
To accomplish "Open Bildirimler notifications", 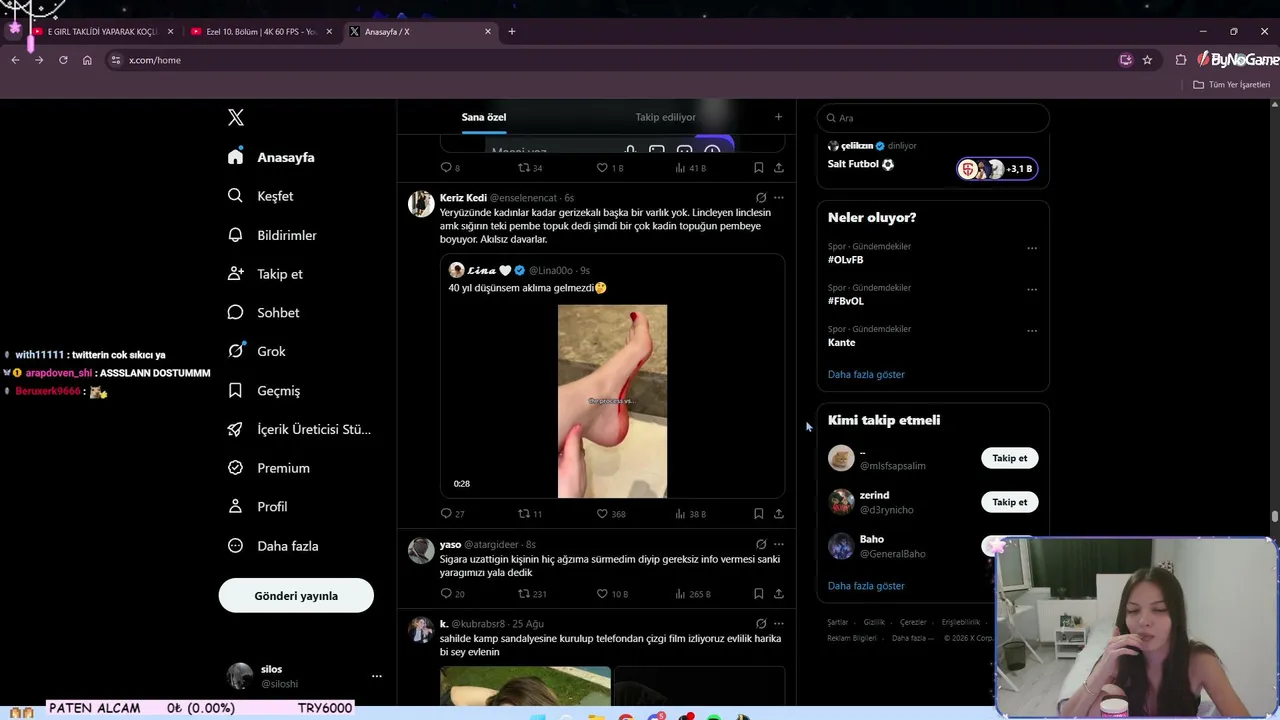I will [272, 235].
